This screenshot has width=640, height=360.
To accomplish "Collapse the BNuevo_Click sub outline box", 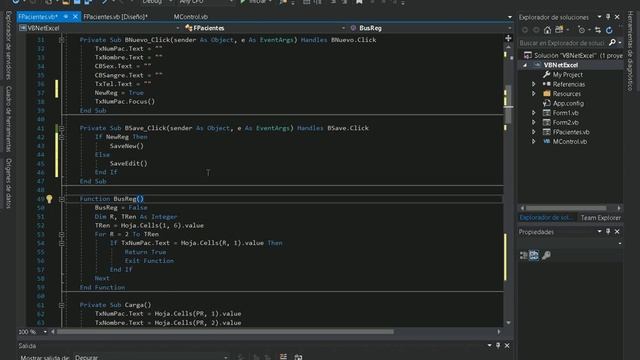I will pos(61,40).
